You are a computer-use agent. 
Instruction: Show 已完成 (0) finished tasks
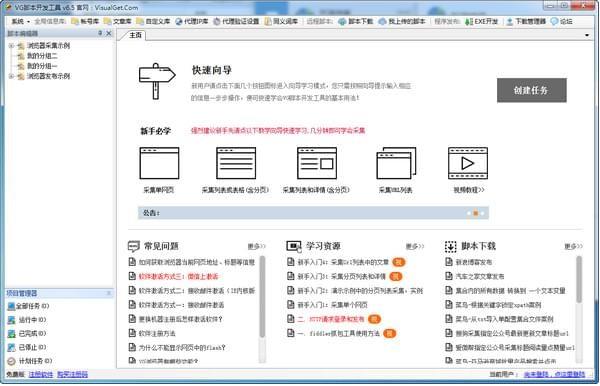click(x=27, y=334)
